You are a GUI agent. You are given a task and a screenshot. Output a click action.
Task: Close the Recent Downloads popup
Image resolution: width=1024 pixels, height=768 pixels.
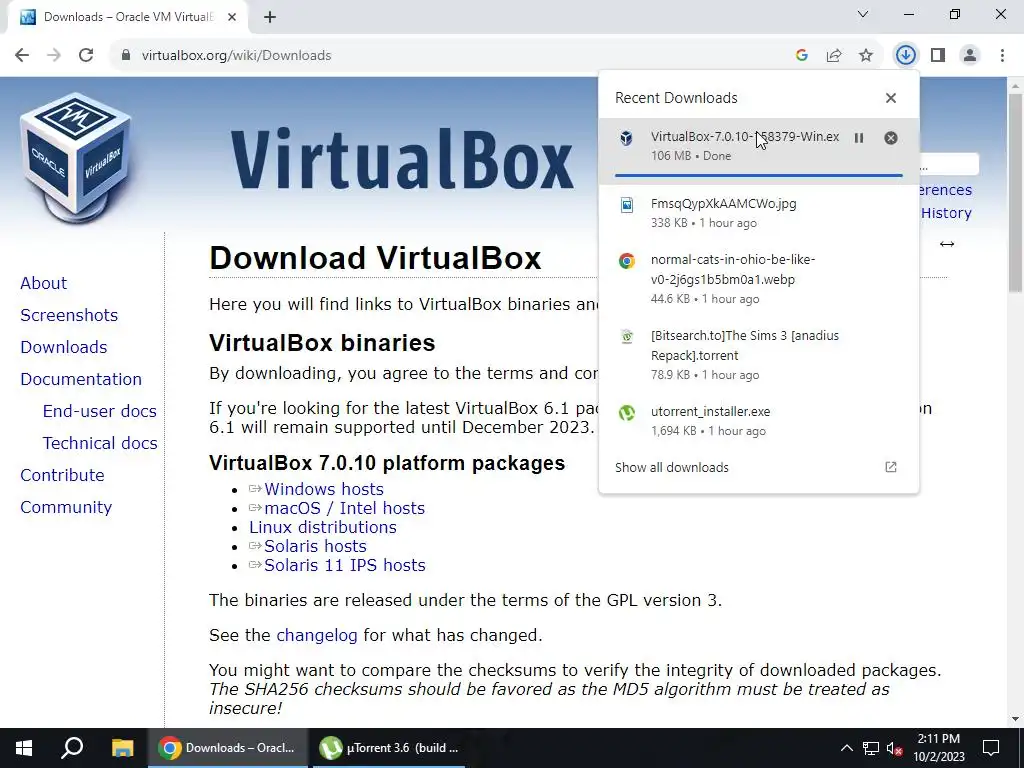tap(891, 98)
